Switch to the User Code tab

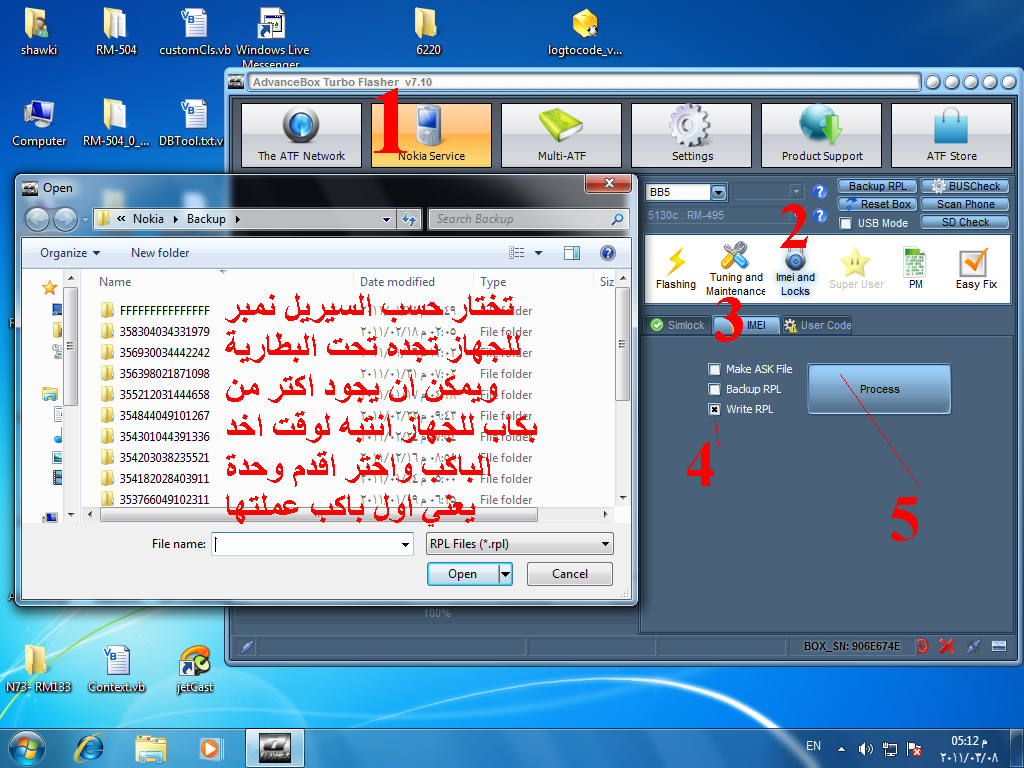click(817, 325)
